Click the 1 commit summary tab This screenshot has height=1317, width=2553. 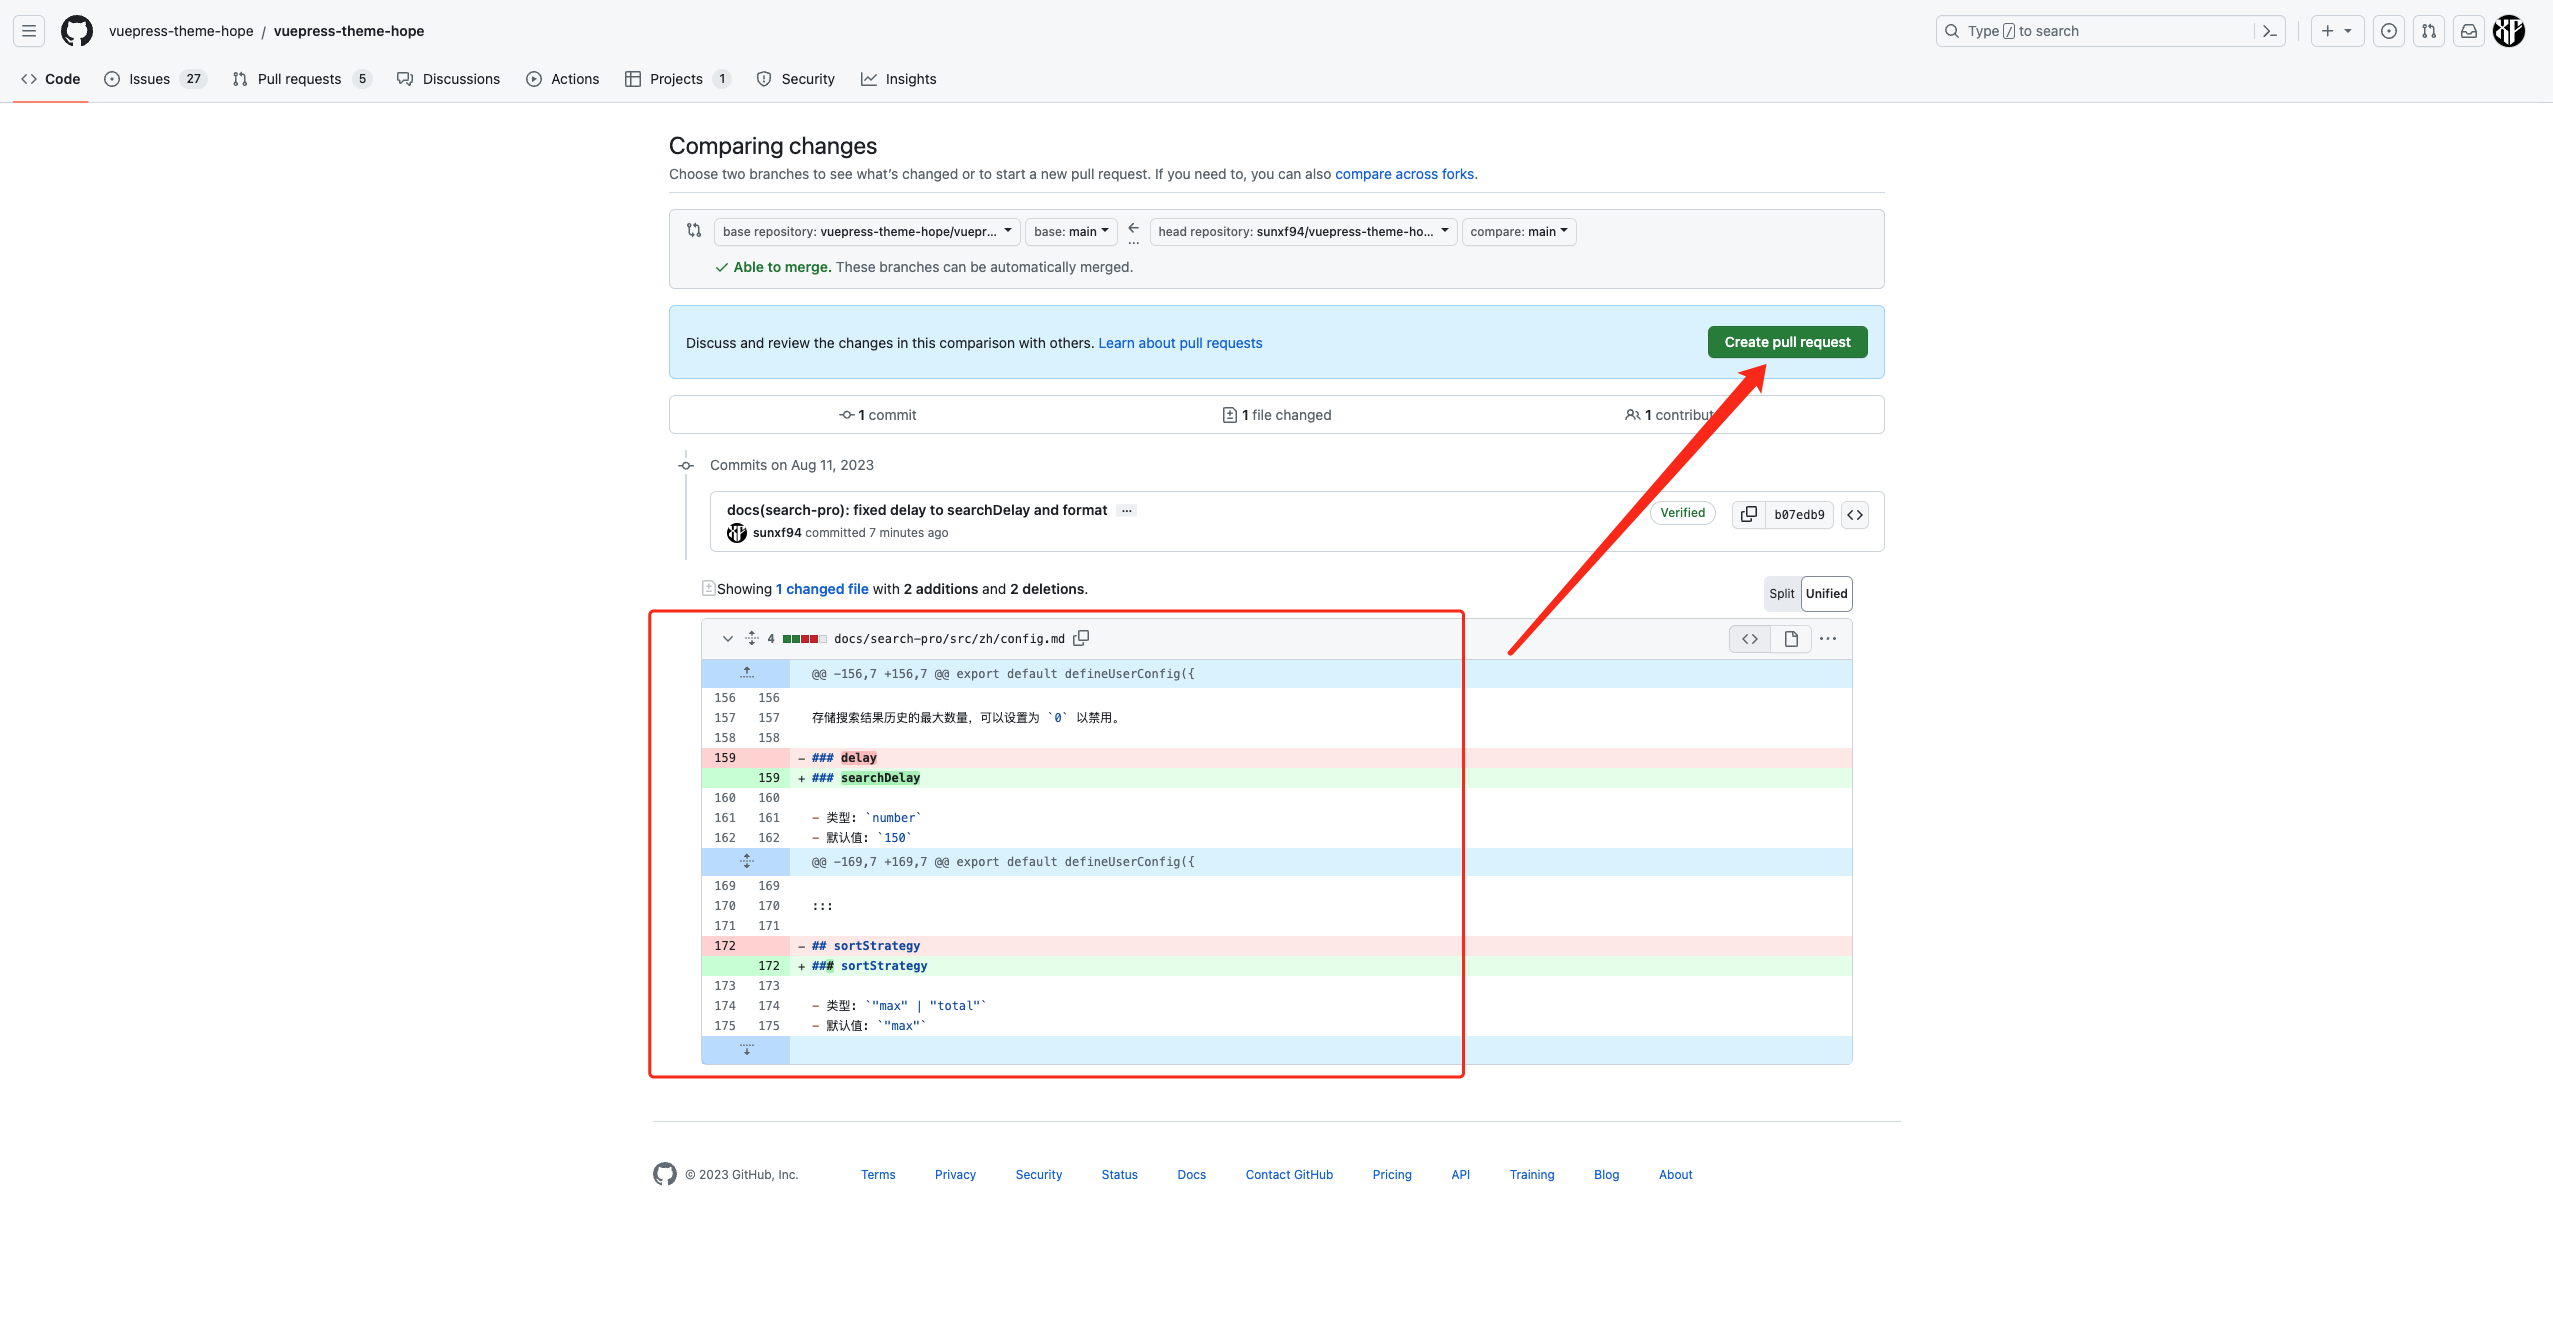878,415
